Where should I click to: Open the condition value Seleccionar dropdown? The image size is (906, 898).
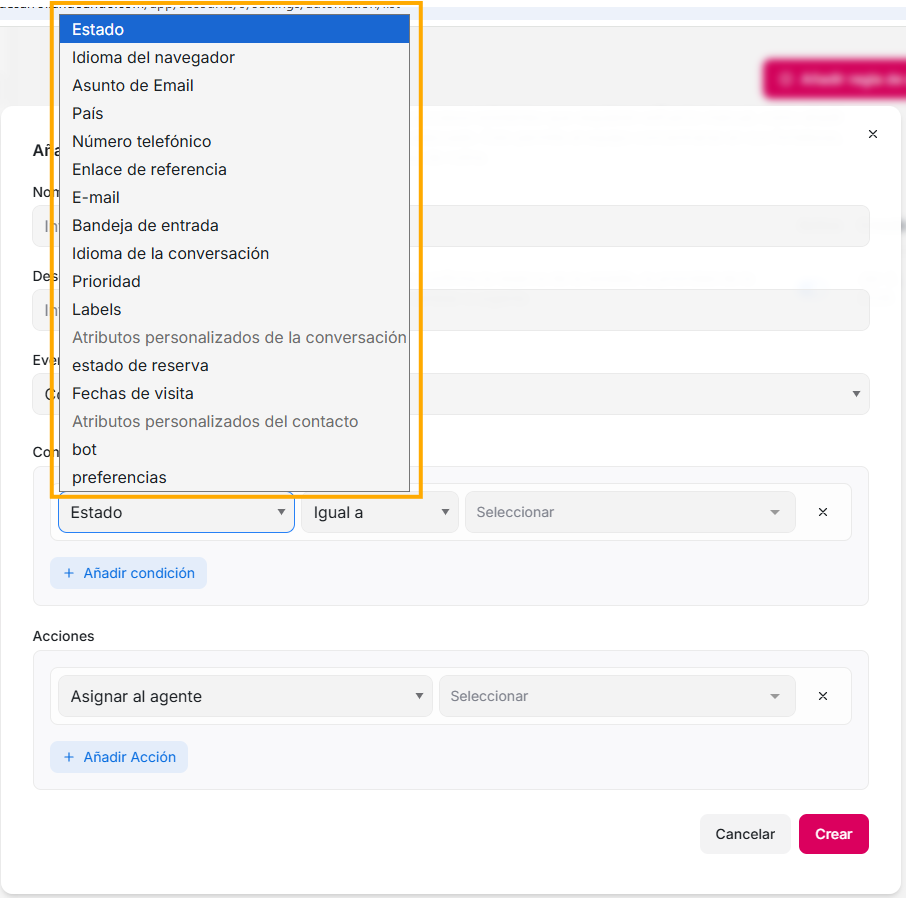630,512
